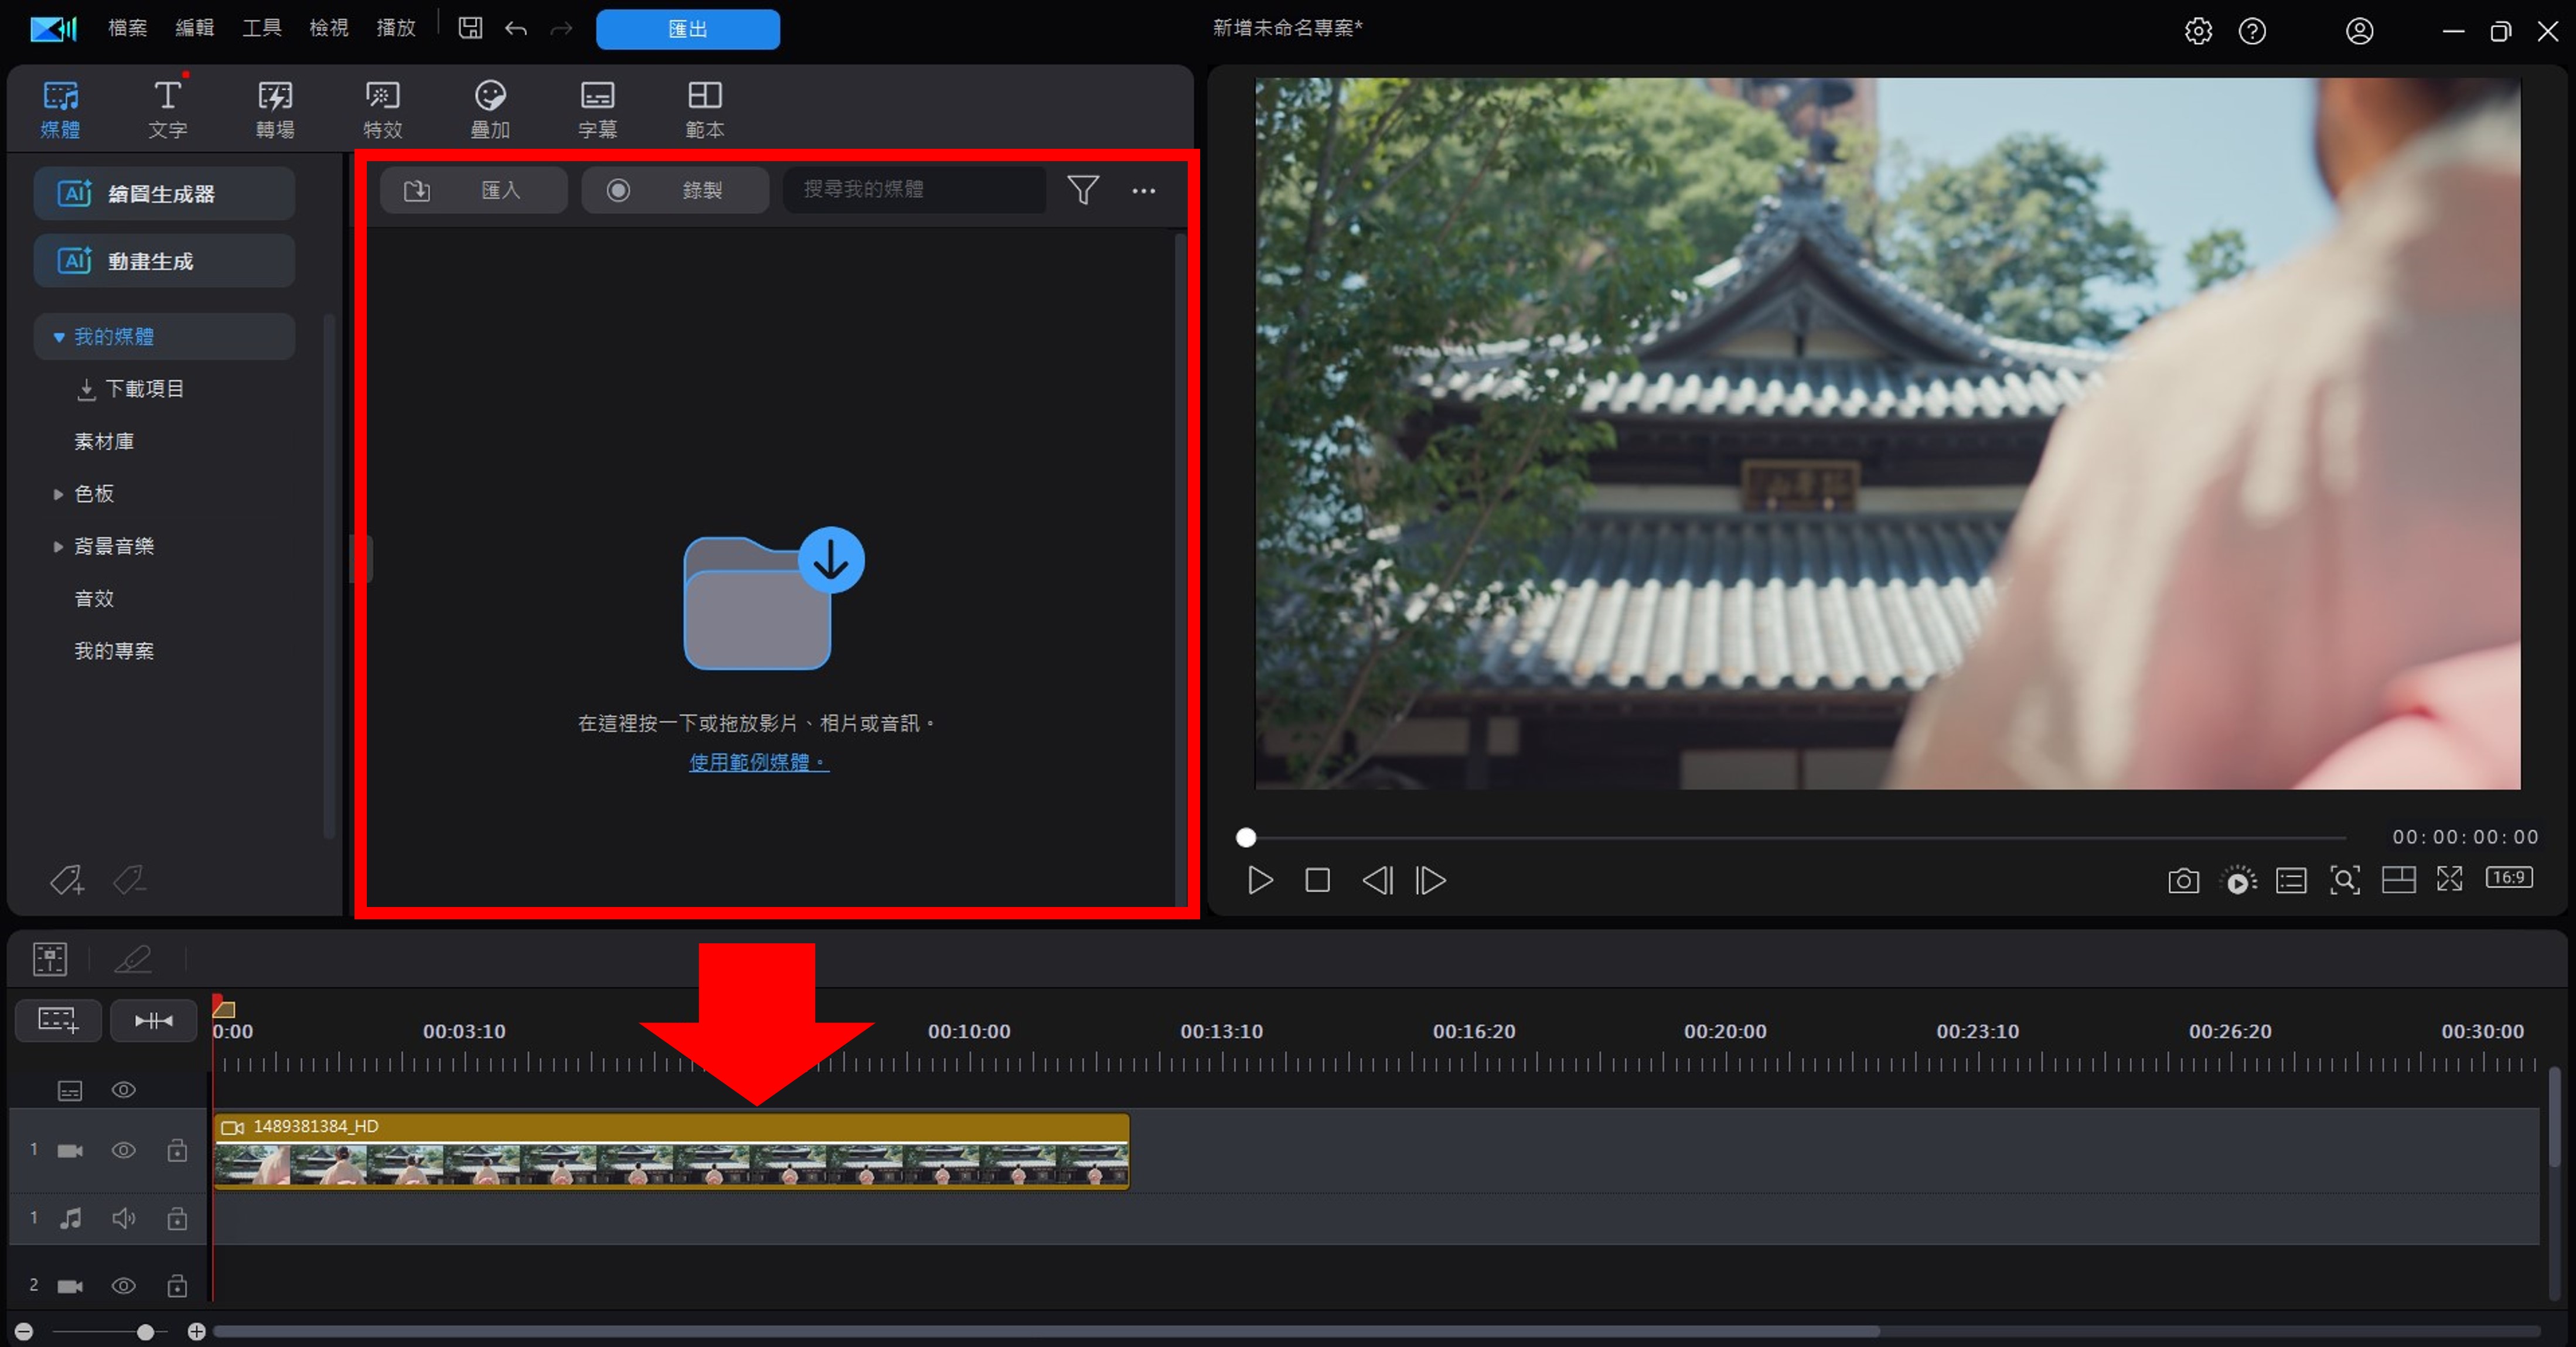This screenshot has height=1347, width=2576.
Task: Click the undo arrow icon
Action: (516, 29)
